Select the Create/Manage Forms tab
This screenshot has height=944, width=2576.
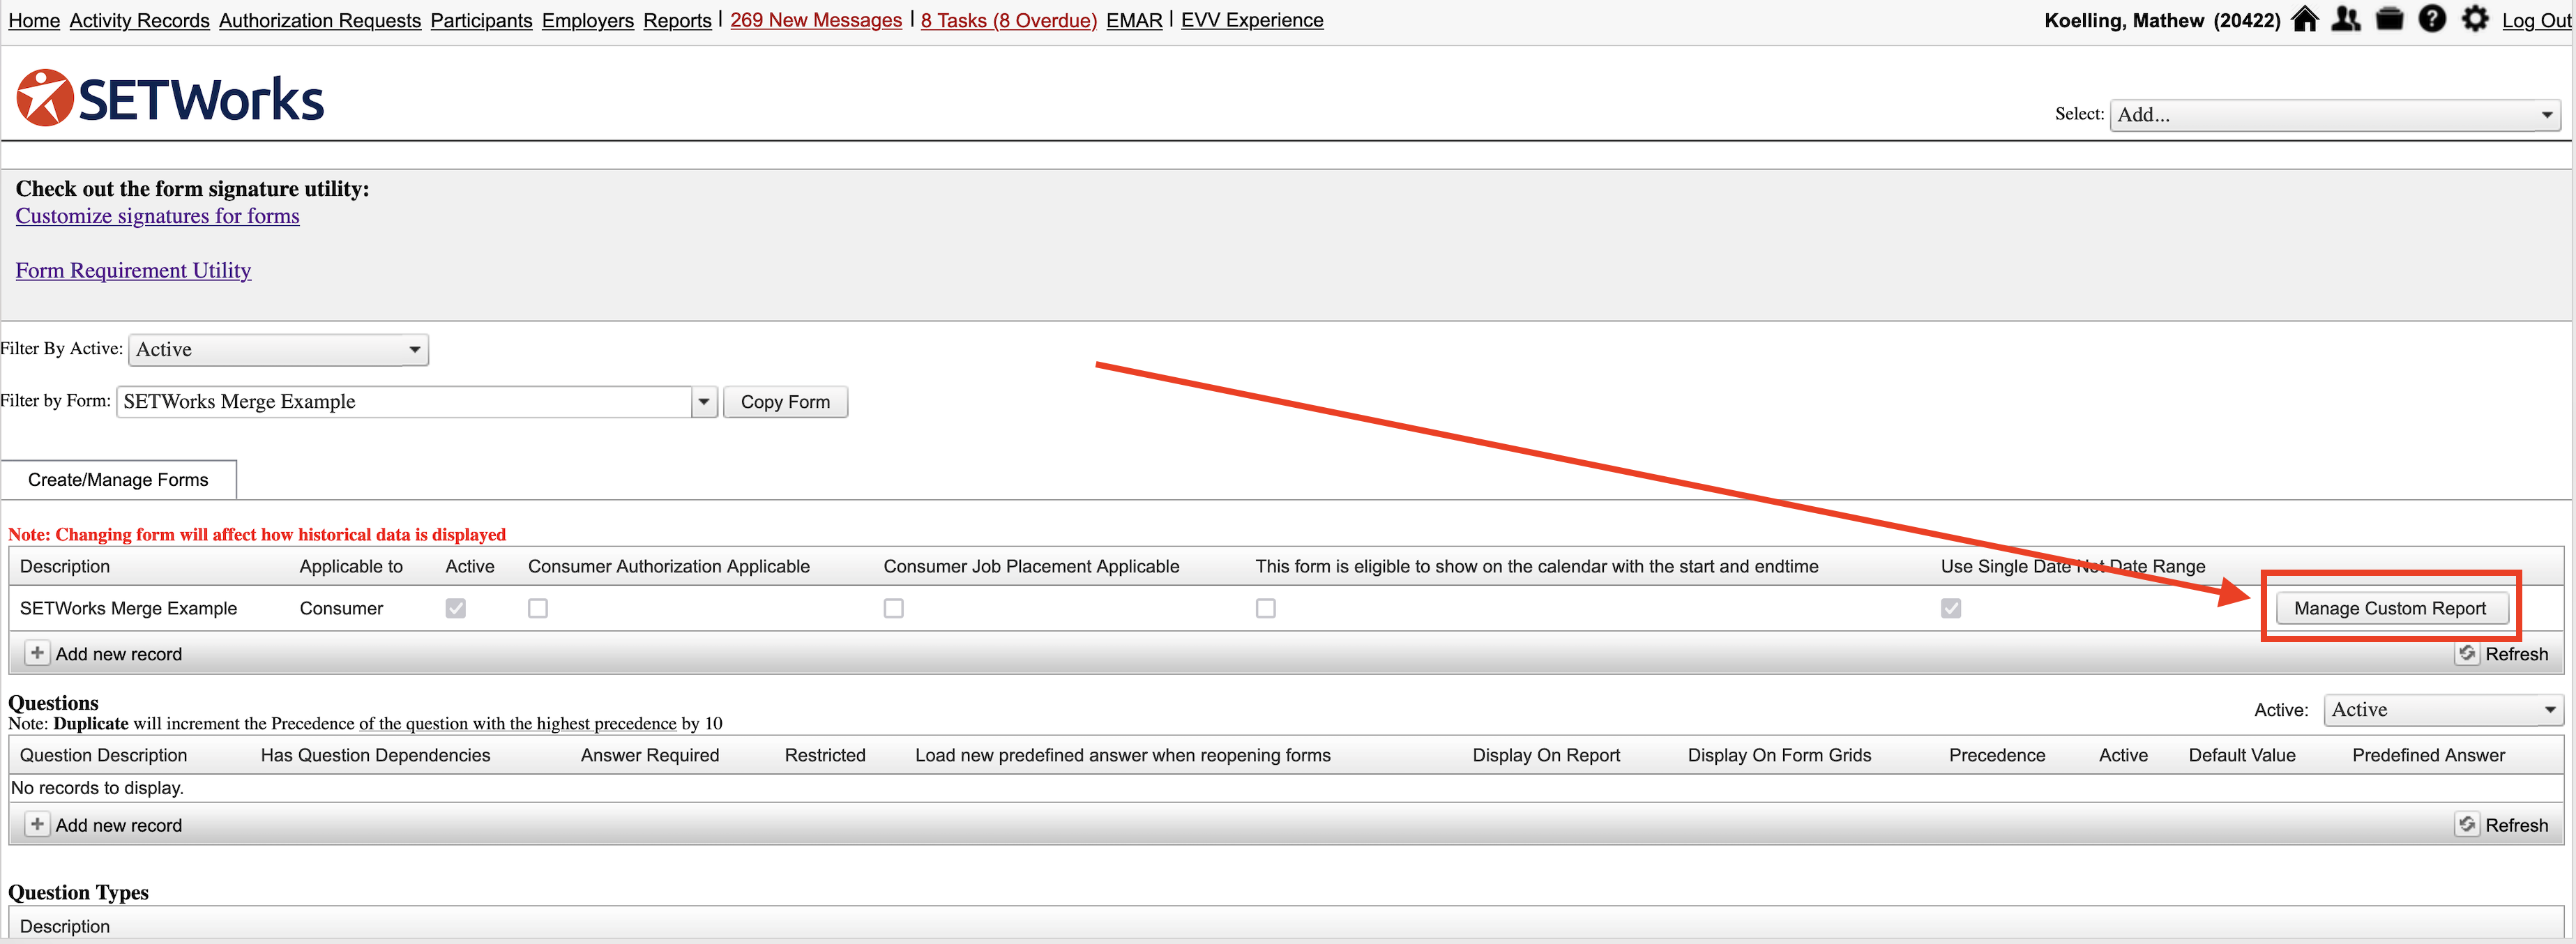(x=118, y=480)
